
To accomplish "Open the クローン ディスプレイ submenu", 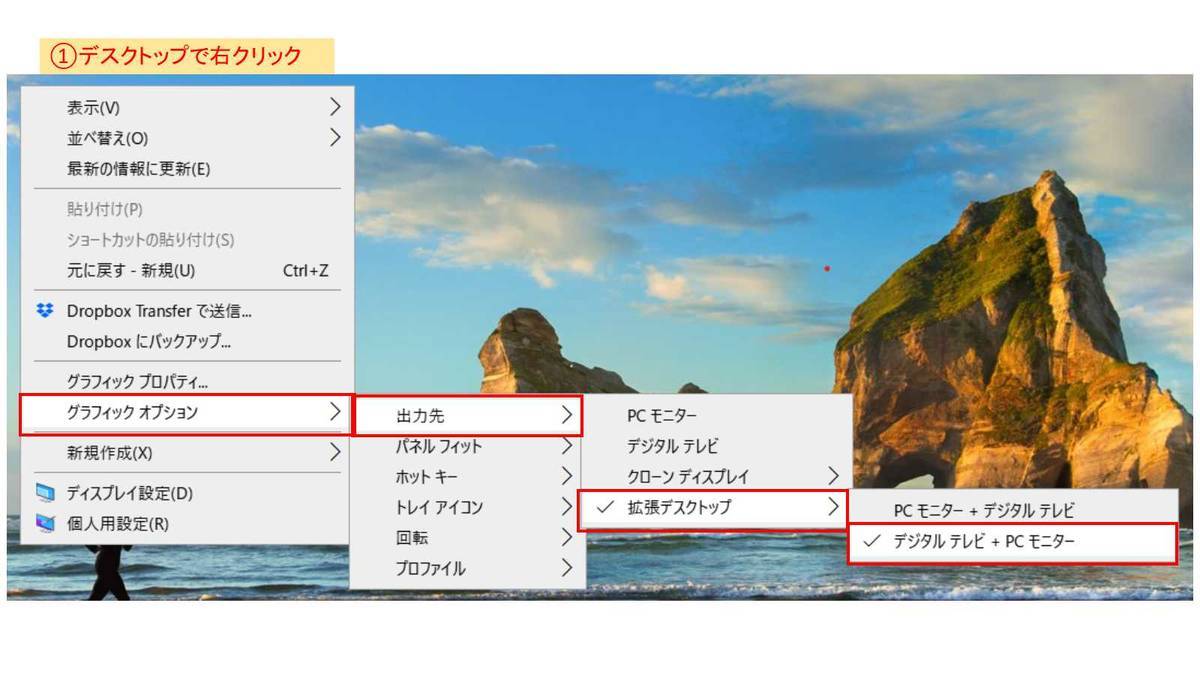I will tap(700, 477).
